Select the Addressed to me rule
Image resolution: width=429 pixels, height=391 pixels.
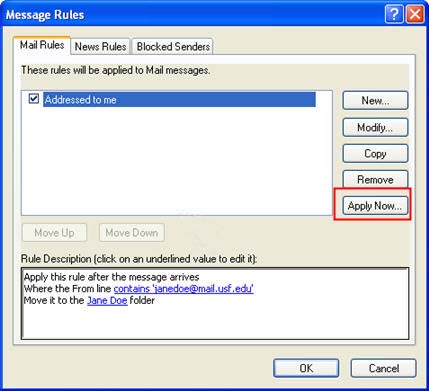(179, 100)
